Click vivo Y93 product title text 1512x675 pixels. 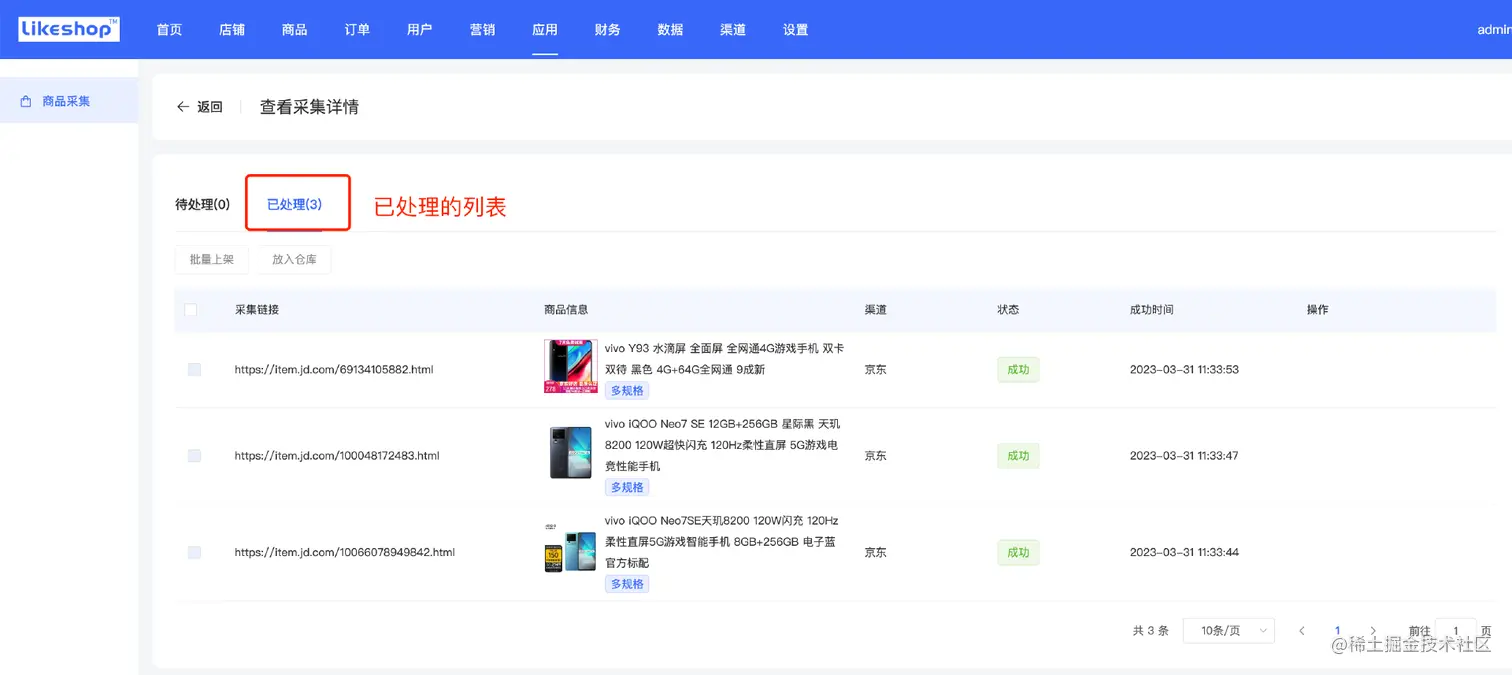[x=724, y=359]
